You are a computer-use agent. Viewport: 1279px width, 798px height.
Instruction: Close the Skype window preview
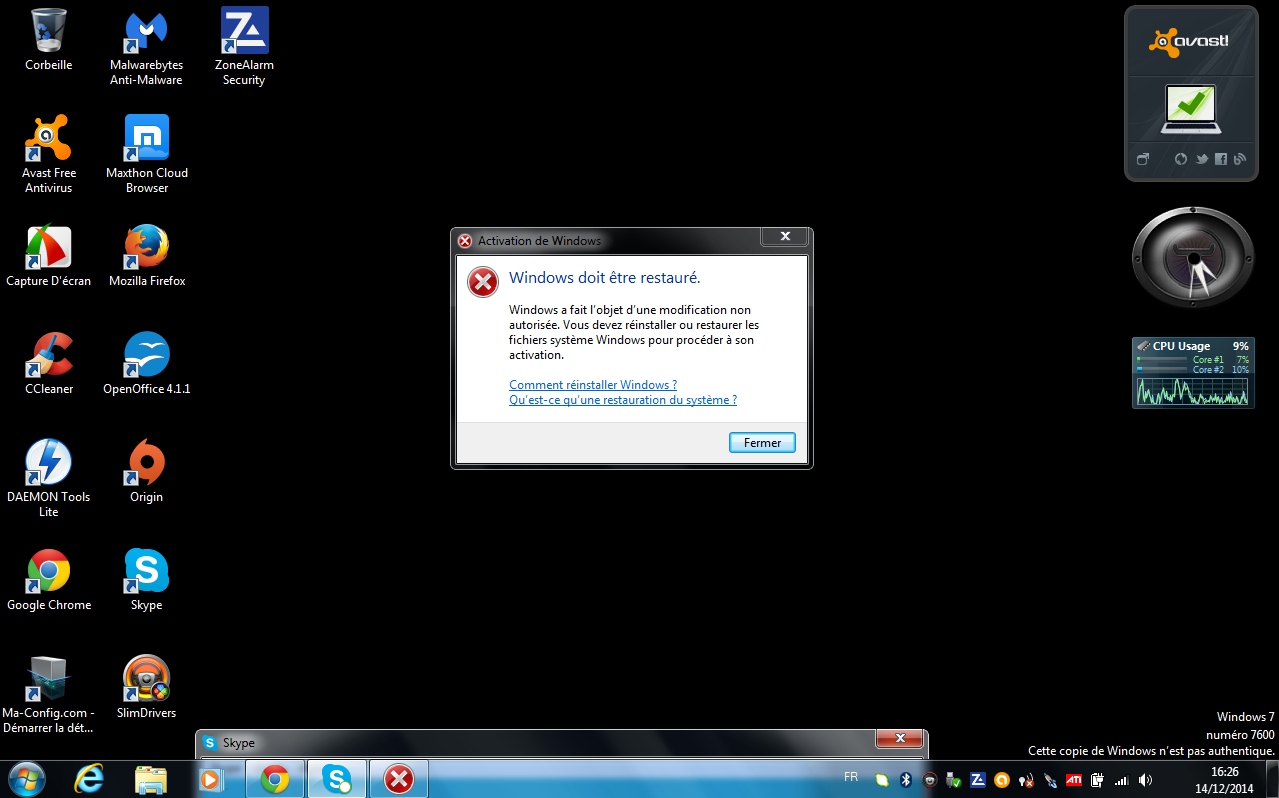(x=900, y=739)
